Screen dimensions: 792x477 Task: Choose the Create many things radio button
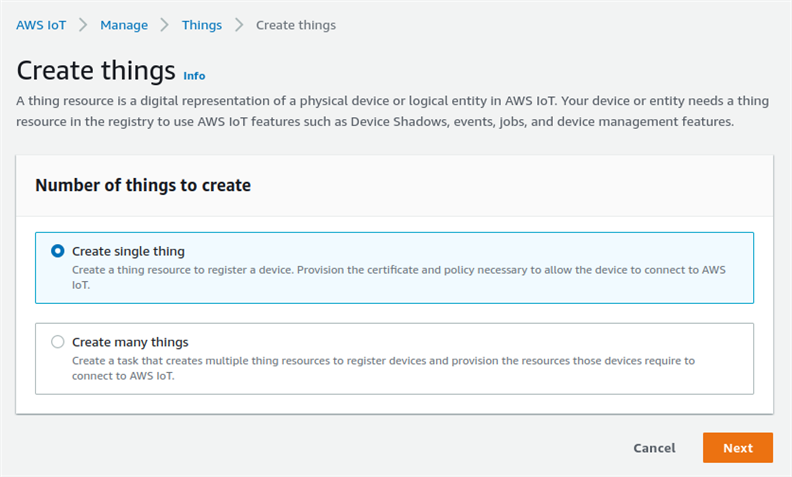(58, 342)
